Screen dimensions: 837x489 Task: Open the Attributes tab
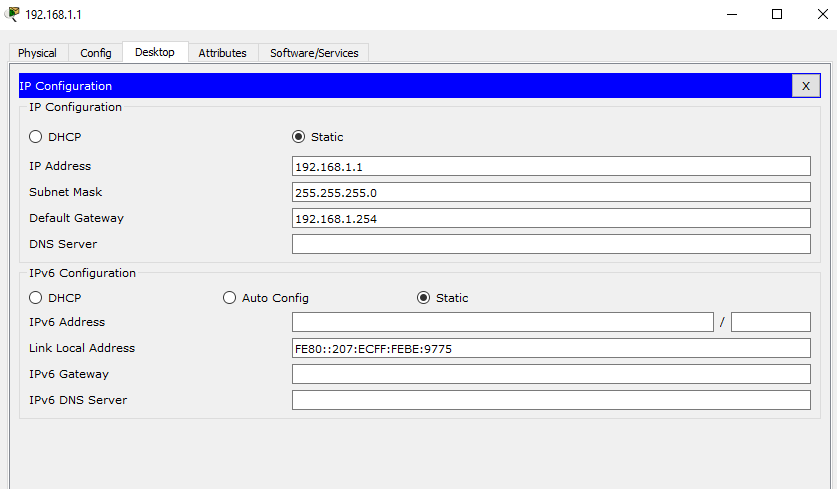click(x=223, y=53)
